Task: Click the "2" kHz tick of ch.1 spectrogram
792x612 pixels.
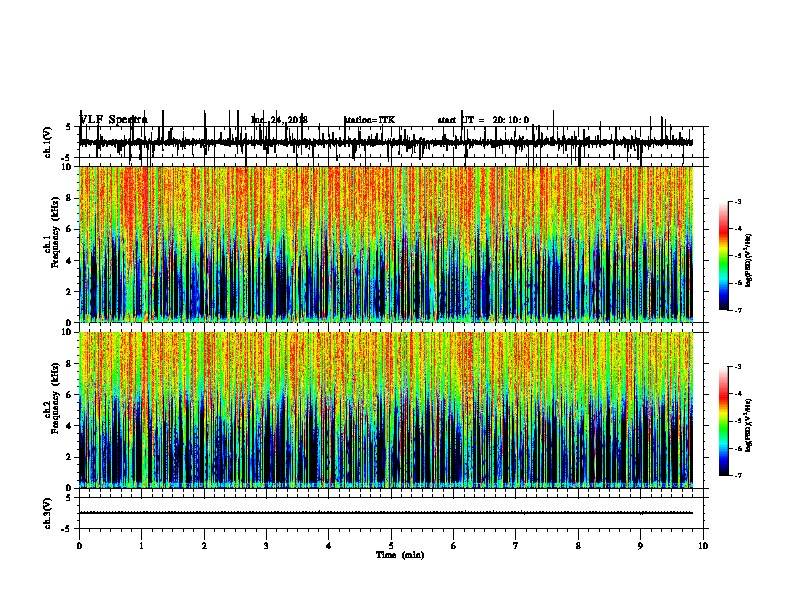Action: point(70,292)
